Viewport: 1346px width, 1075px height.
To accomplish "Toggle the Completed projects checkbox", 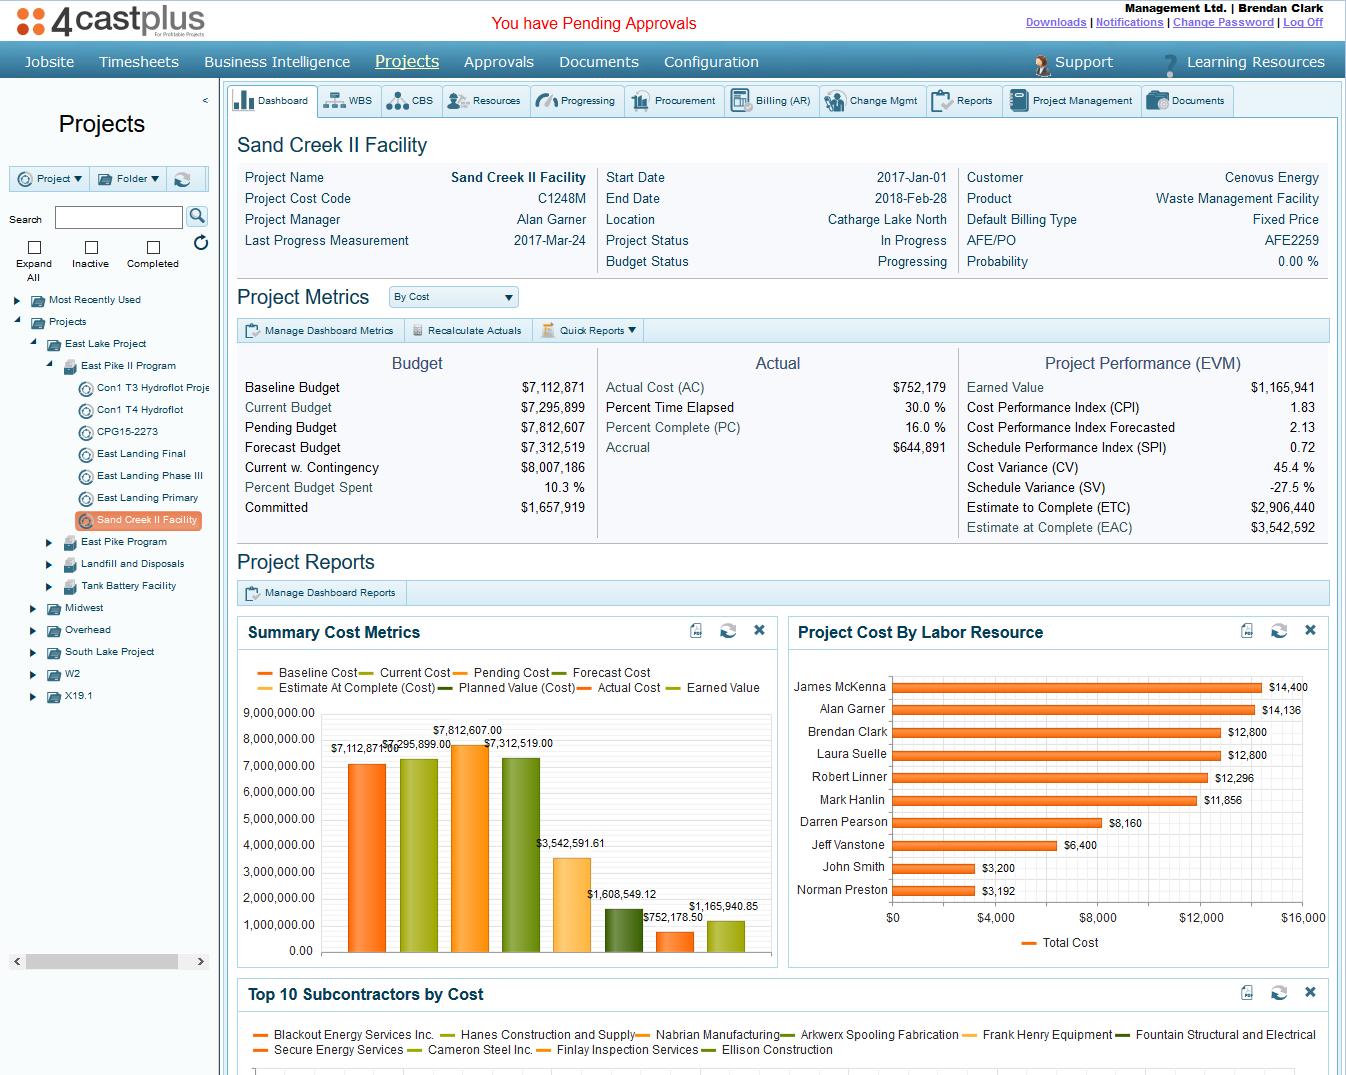I will [x=153, y=247].
